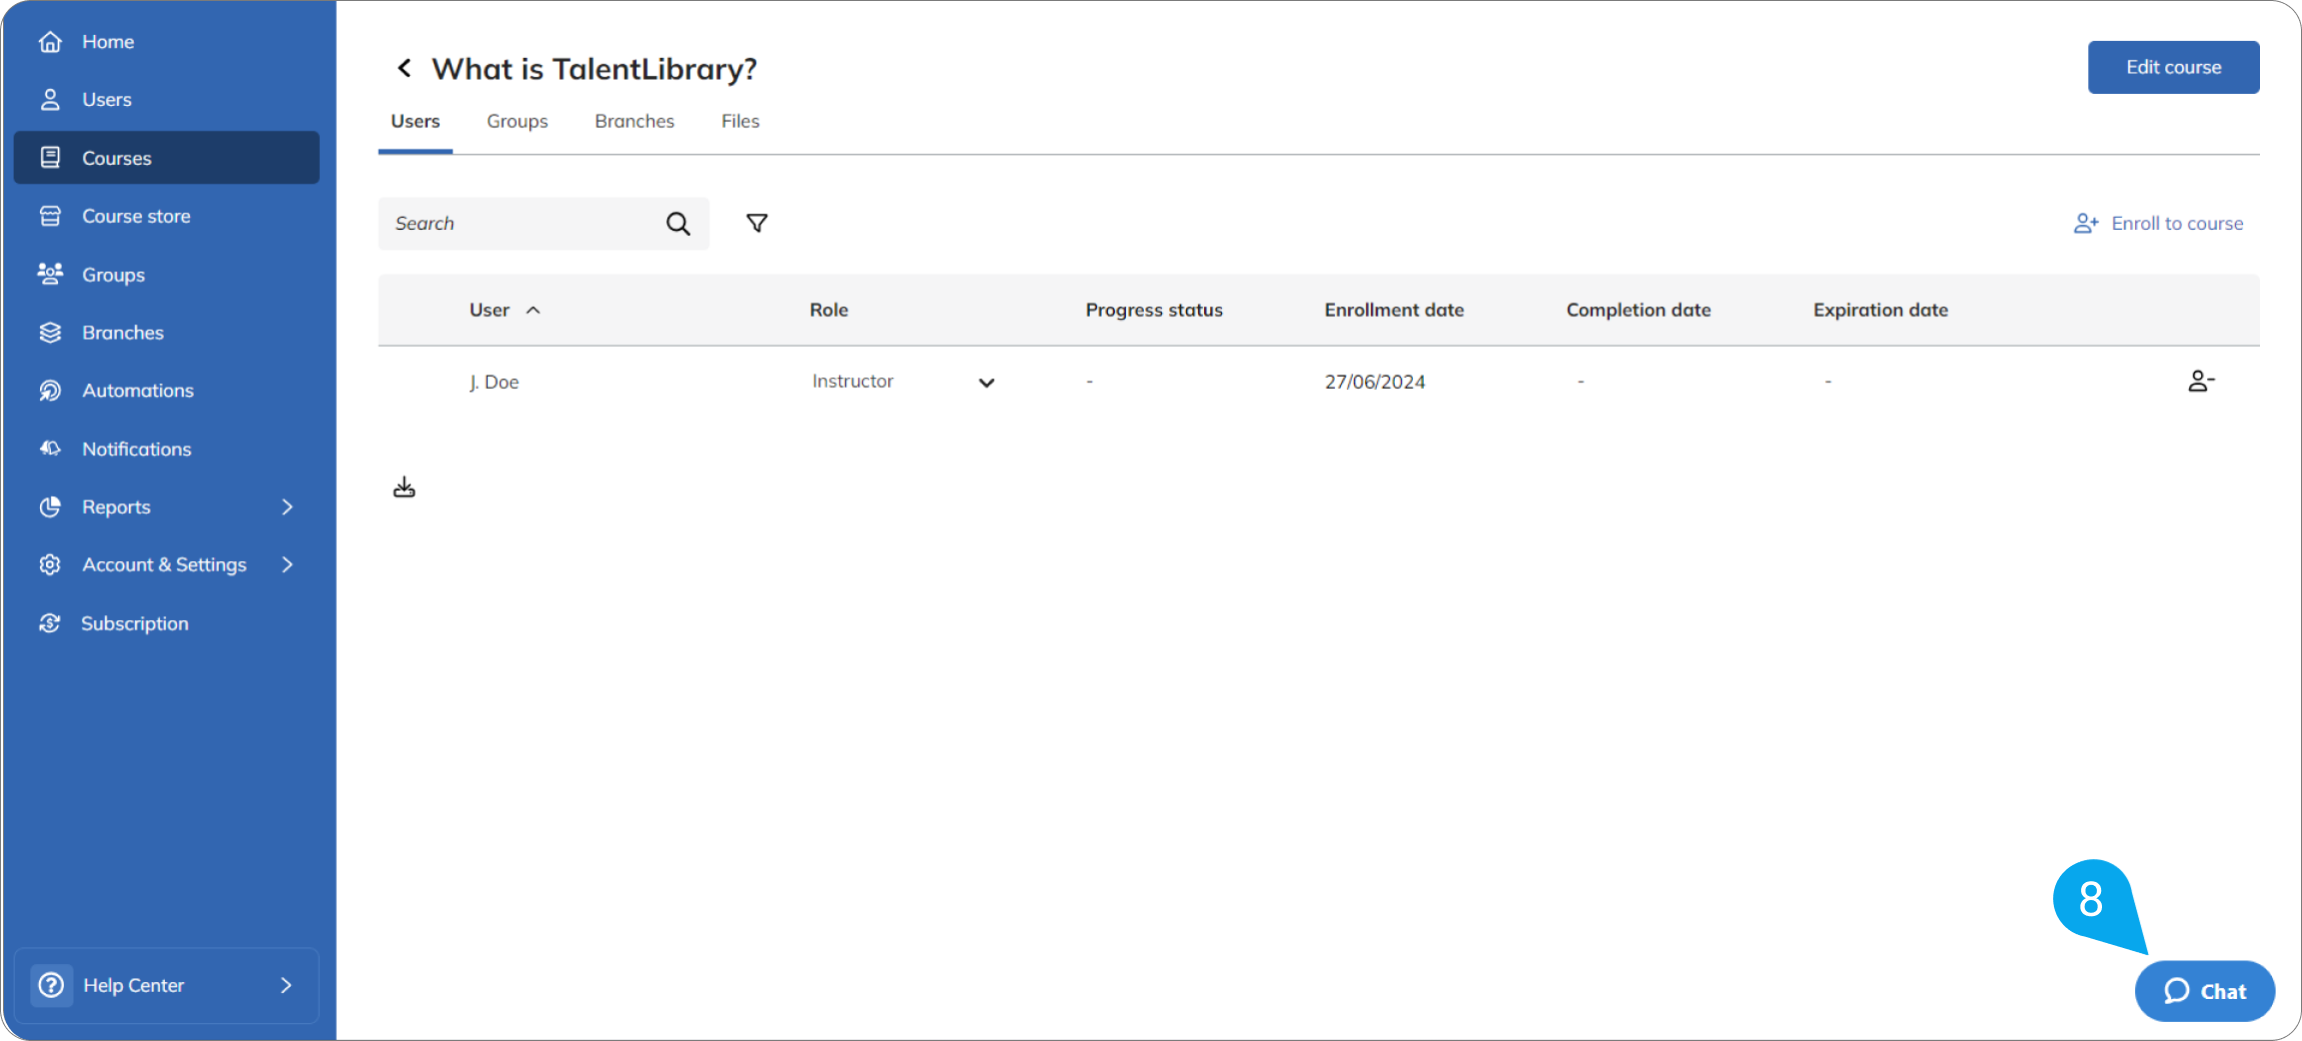
Task: Click the Automations icon in sidebar
Action: click(50, 391)
